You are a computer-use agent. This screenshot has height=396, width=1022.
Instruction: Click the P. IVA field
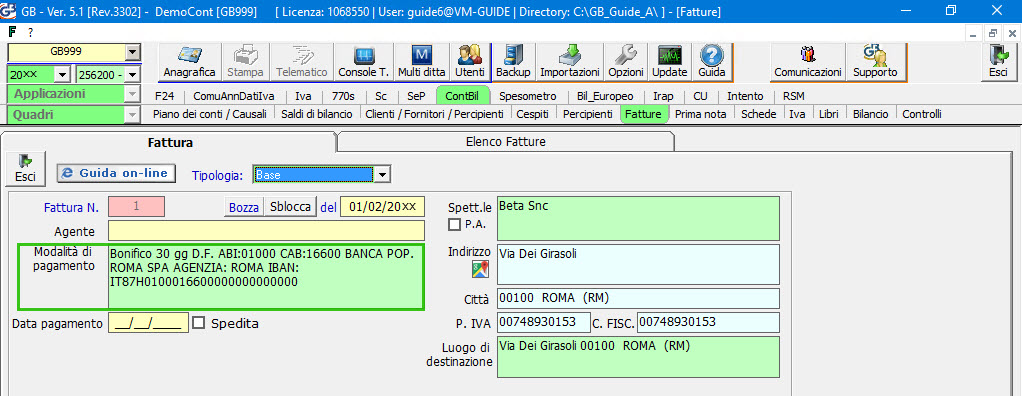(544, 322)
